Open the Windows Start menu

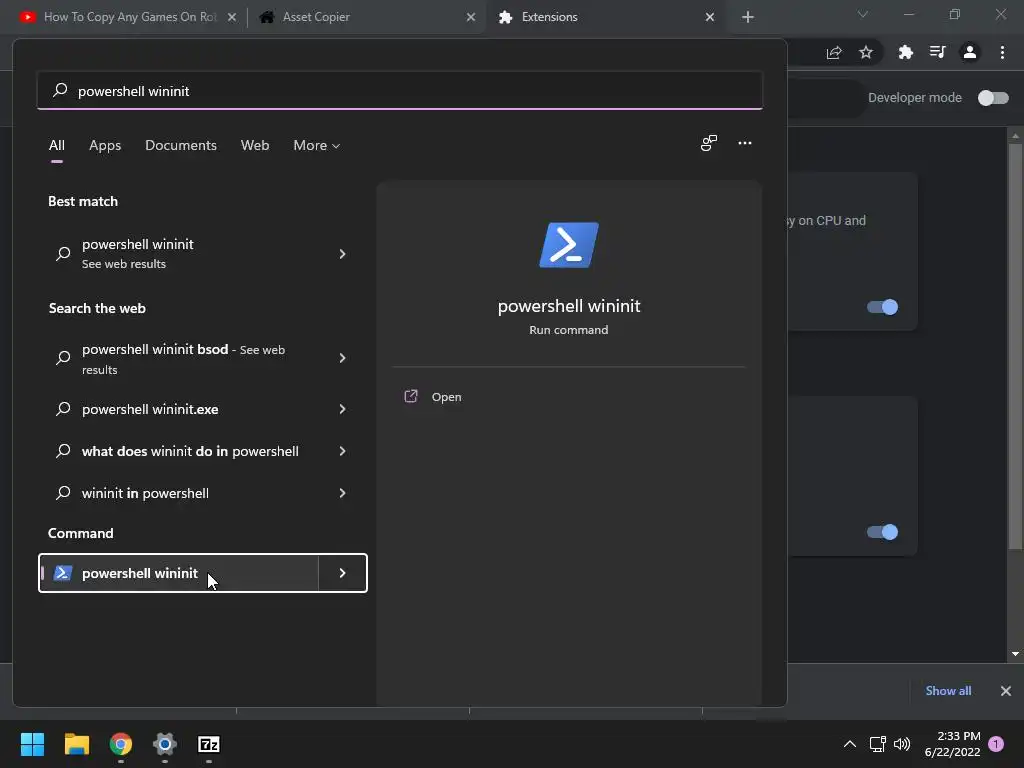[x=32, y=744]
